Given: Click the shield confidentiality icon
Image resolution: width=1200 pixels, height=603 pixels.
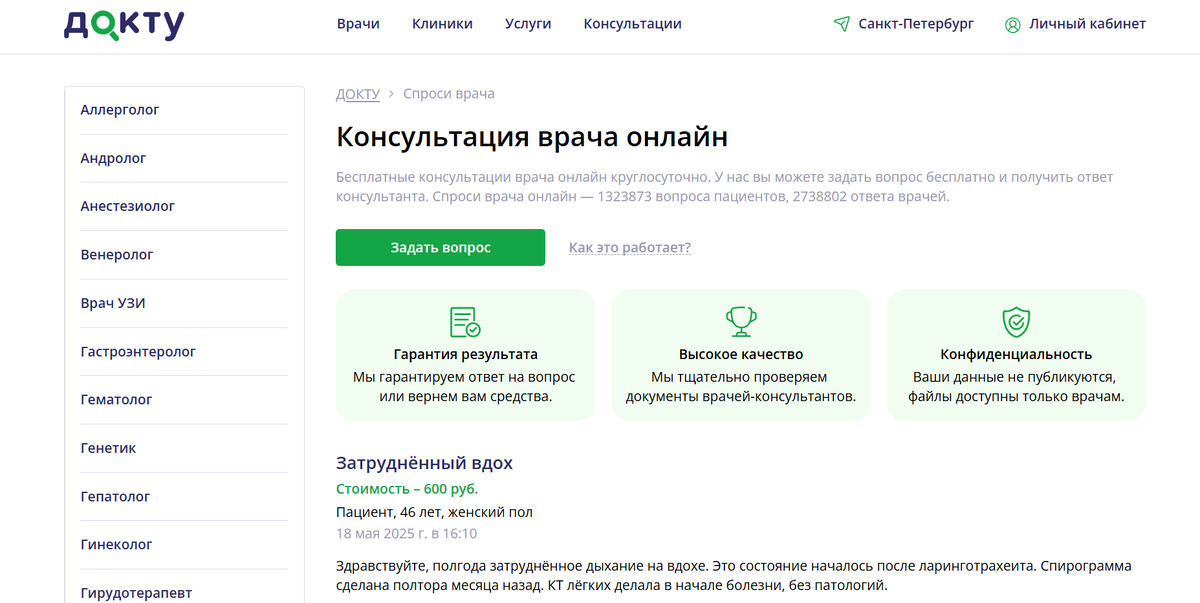Looking at the screenshot, I should coord(1016,322).
